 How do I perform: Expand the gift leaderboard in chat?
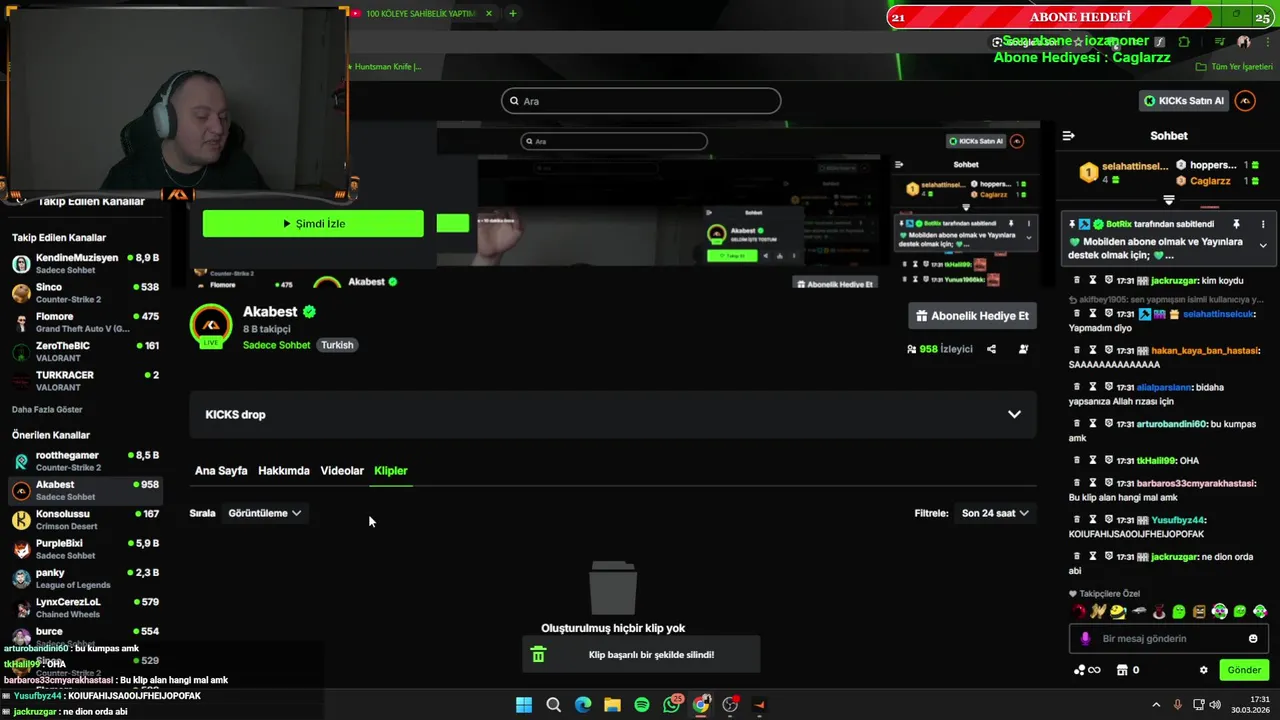1168,200
